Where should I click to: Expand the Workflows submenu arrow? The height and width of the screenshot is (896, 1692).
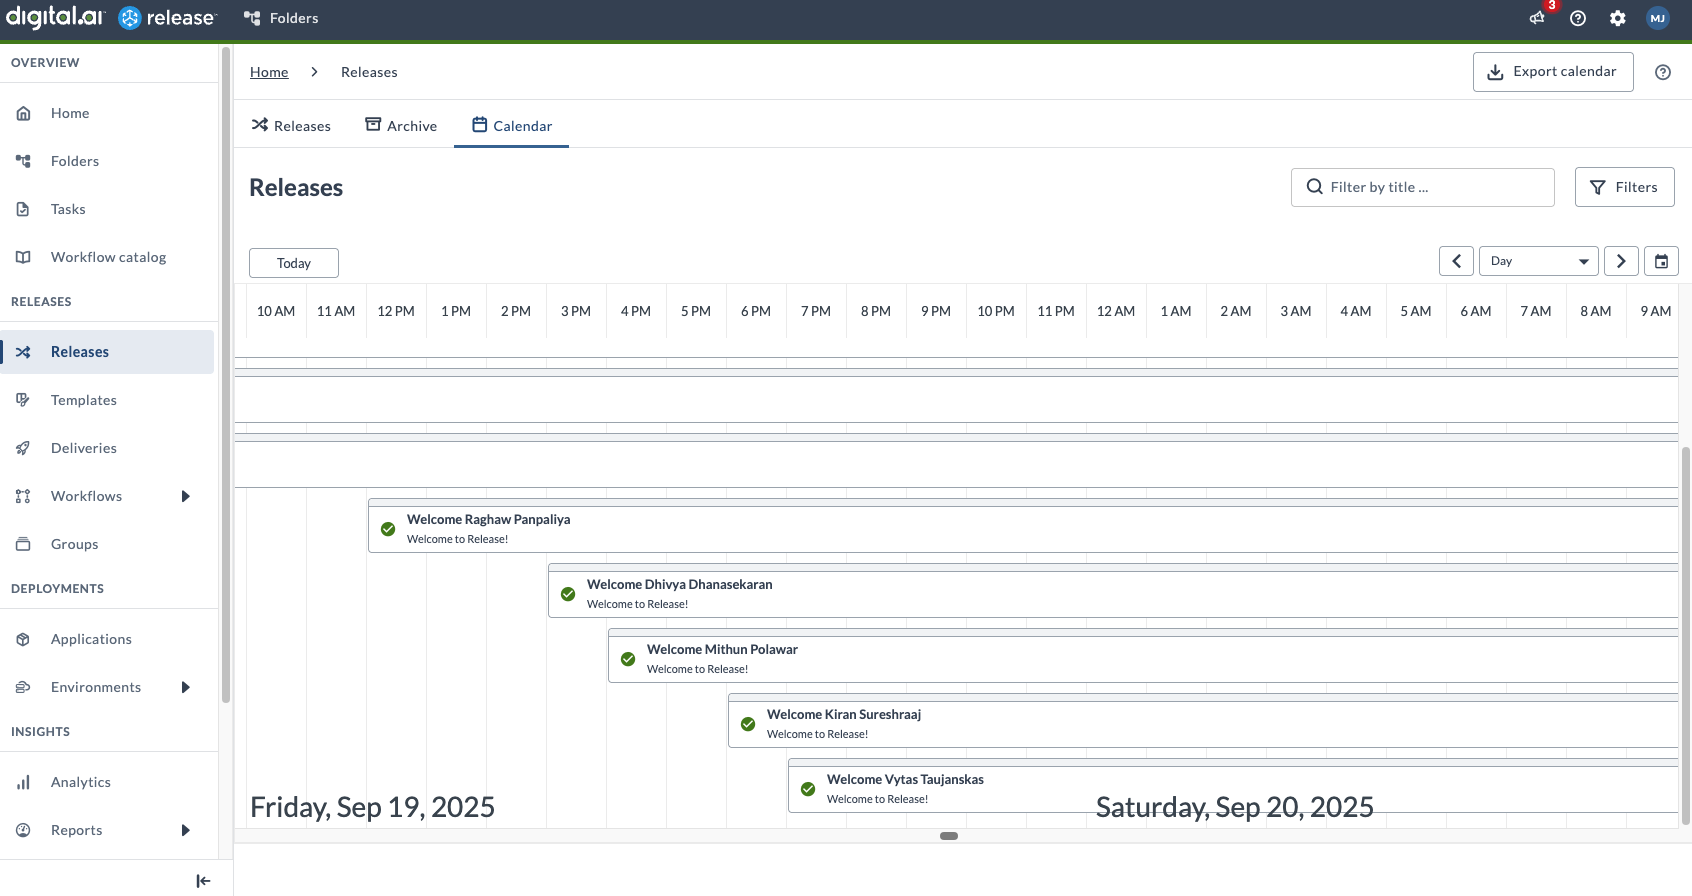pos(185,496)
